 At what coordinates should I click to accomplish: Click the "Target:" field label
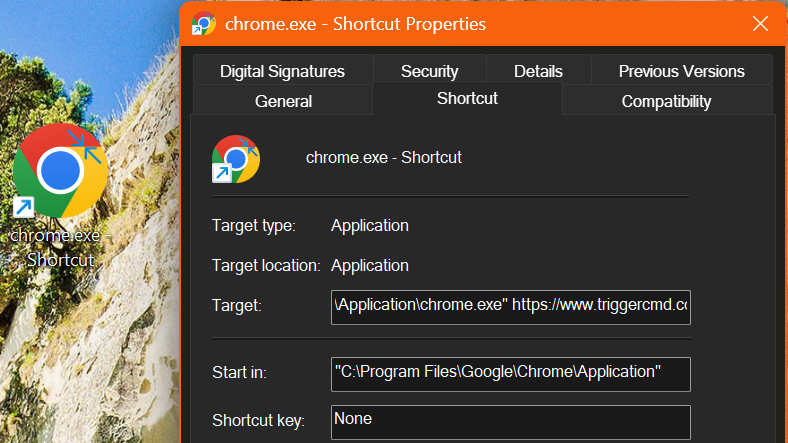click(236, 306)
